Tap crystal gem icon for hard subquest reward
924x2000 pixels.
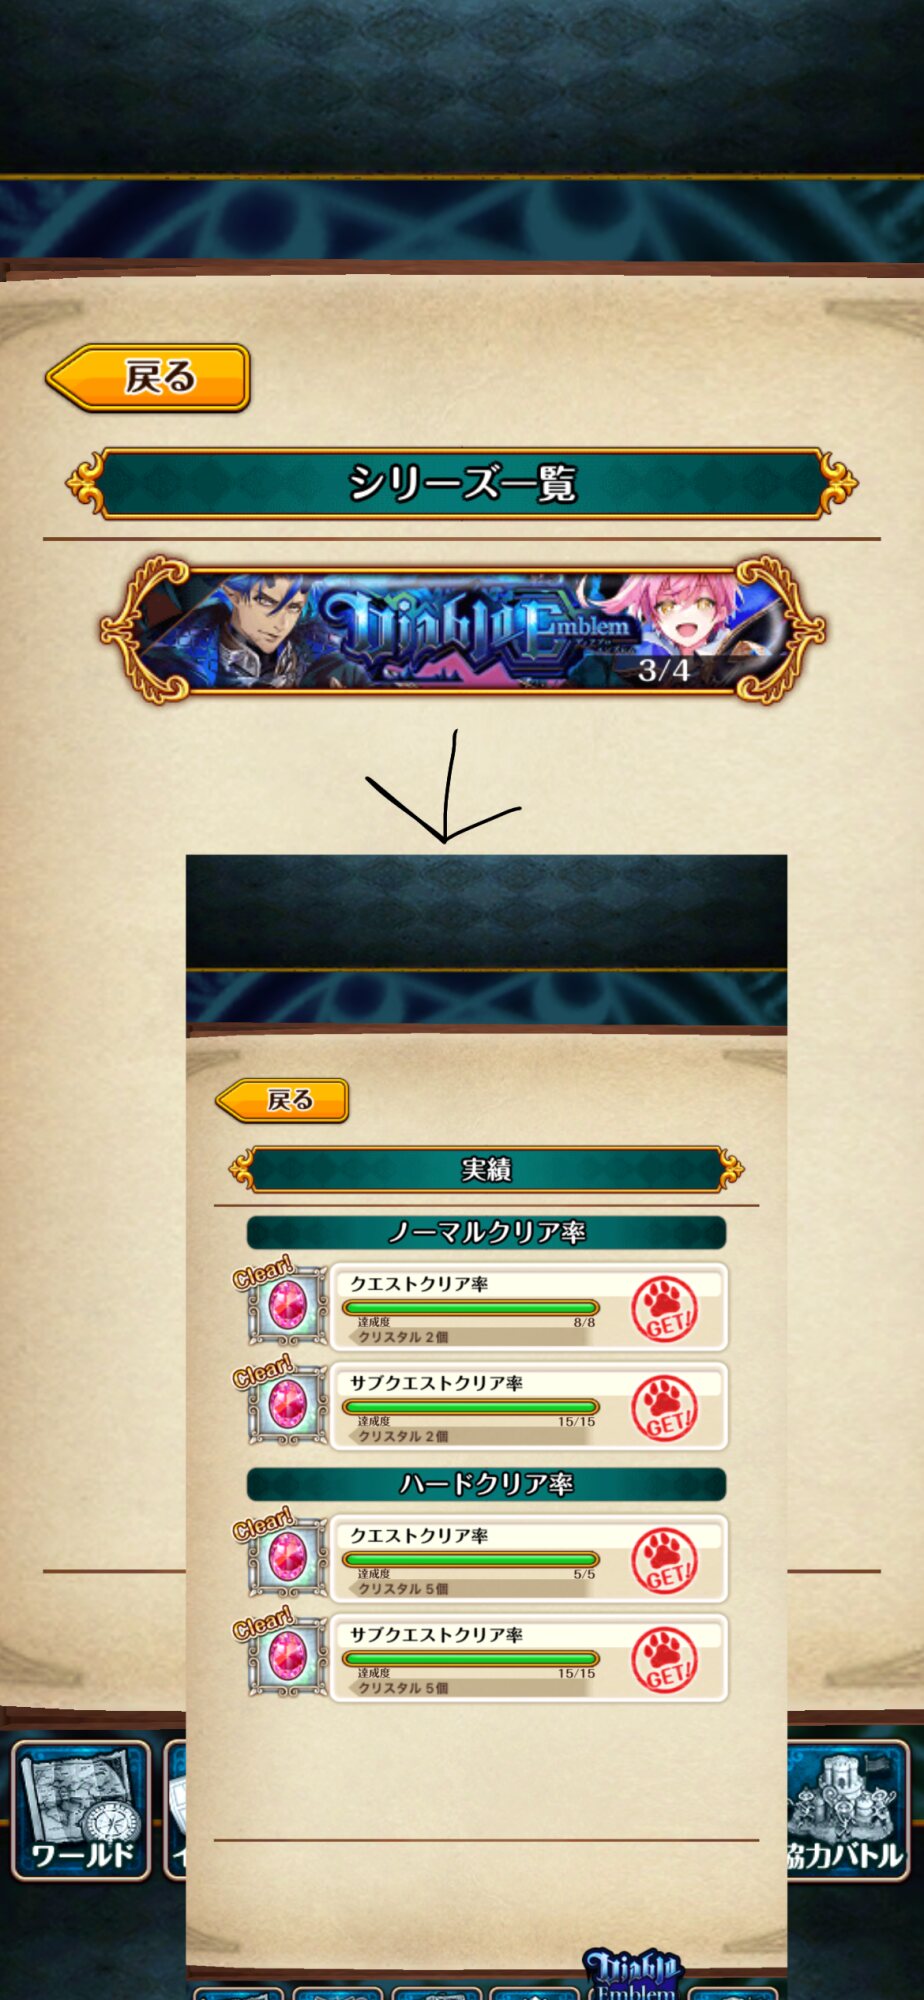click(x=288, y=1657)
